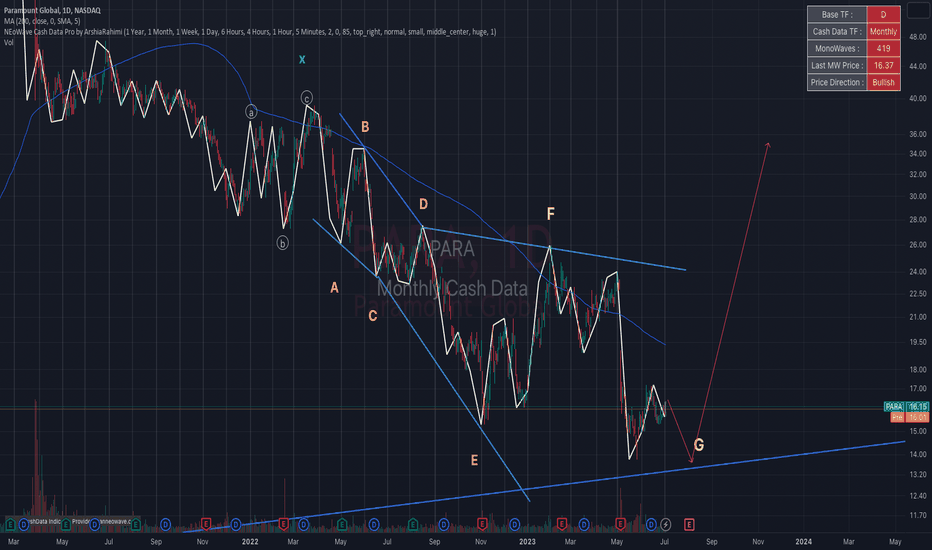Select the wave label 'F'
Viewport: 932px width, 550px height.
pyautogui.click(x=550, y=214)
